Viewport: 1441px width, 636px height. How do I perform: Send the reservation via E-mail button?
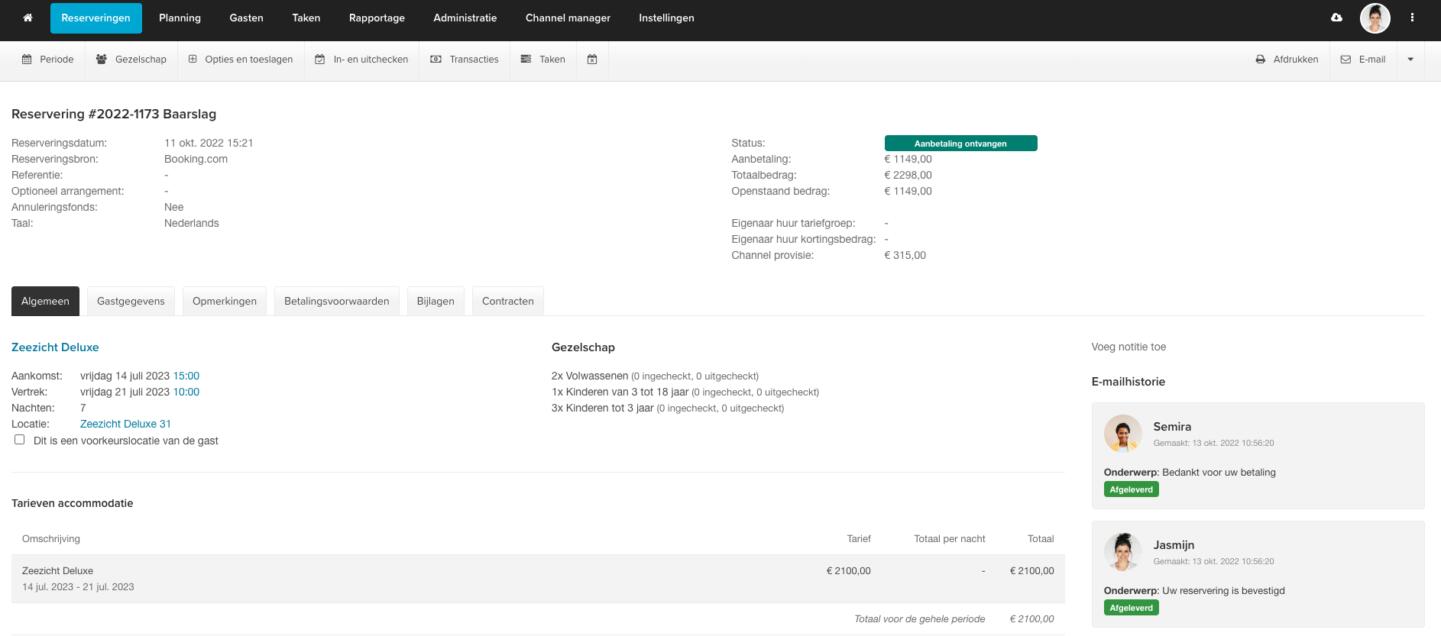pos(1363,59)
